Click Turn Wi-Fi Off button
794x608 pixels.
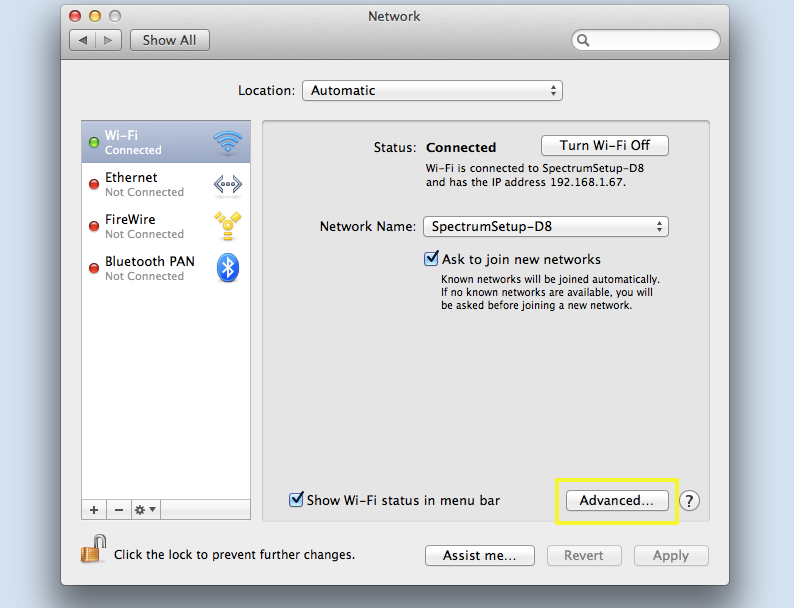[605, 145]
